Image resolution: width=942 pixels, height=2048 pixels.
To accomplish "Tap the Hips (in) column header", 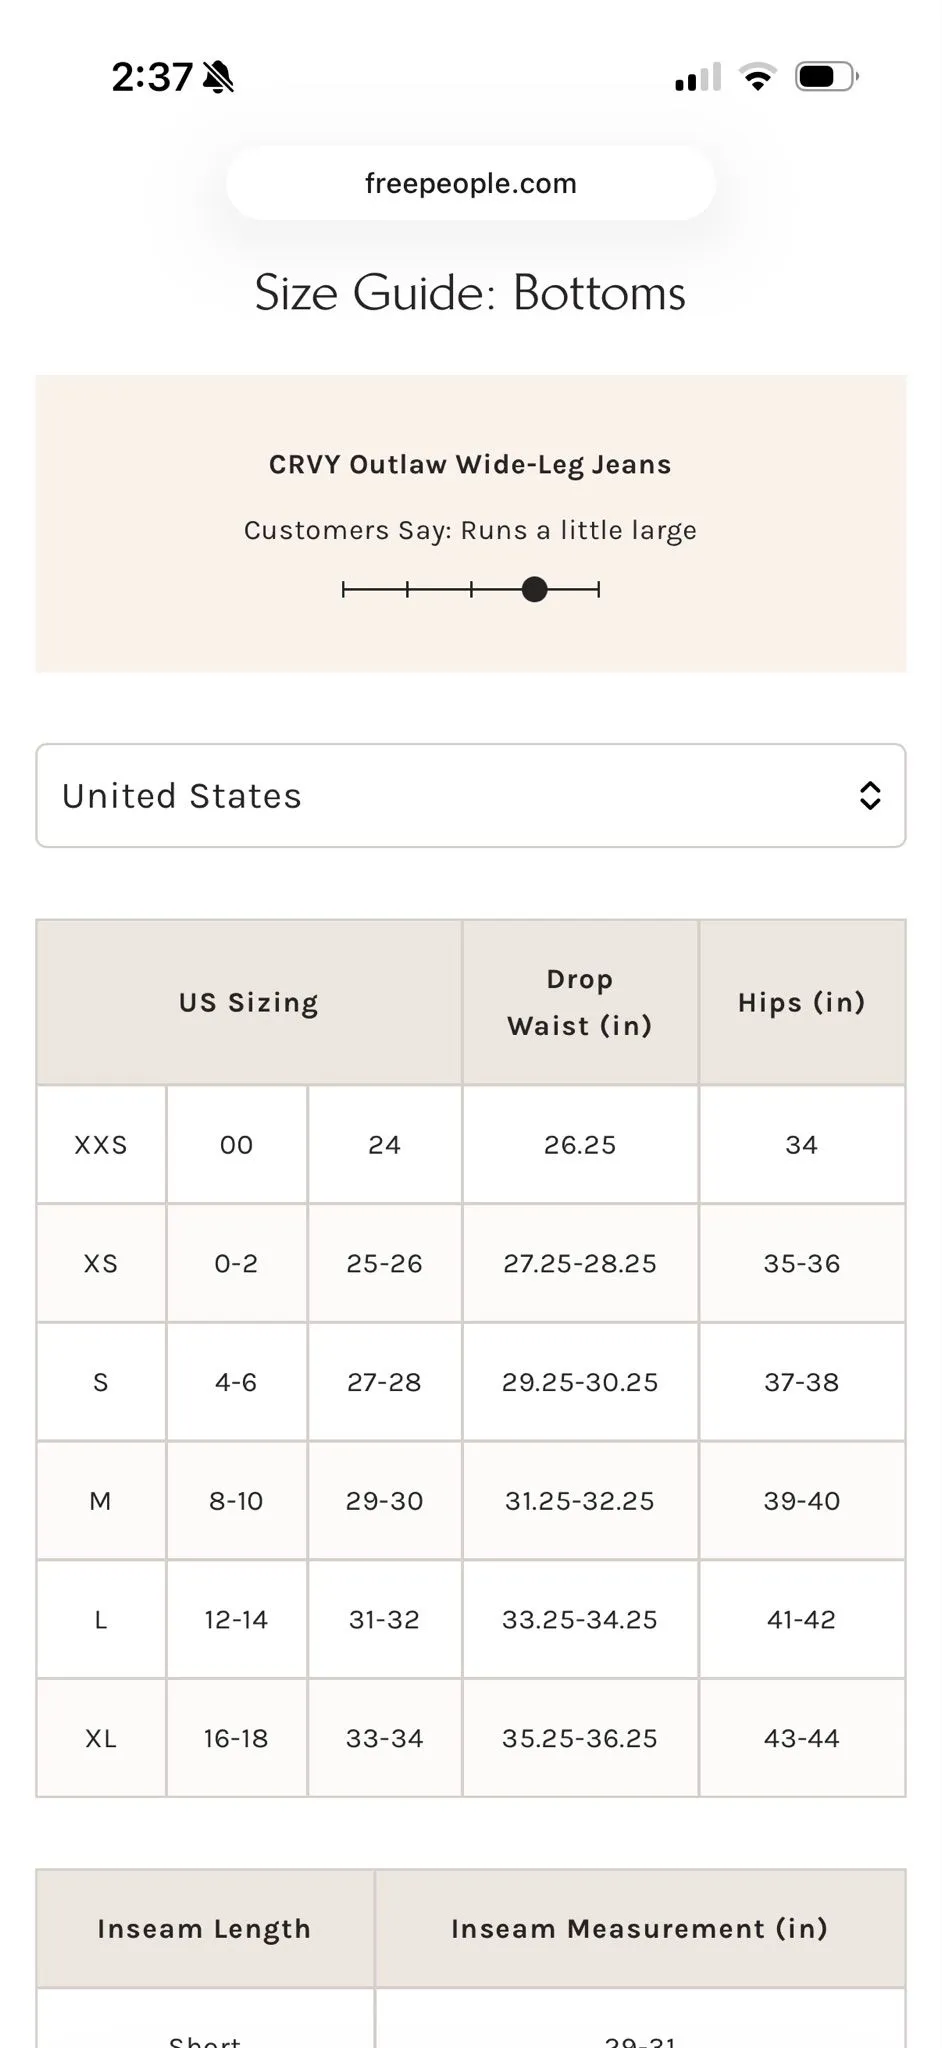I will pos(802,1002).
